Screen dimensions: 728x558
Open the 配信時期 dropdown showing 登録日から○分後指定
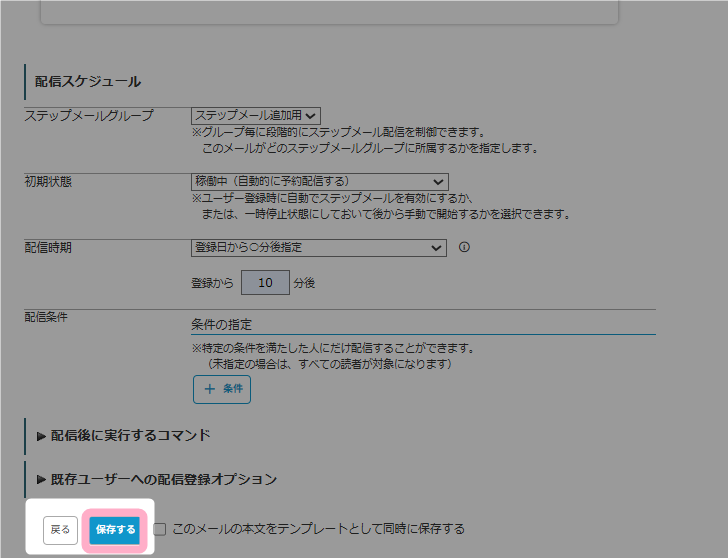(x=319, y=247)
